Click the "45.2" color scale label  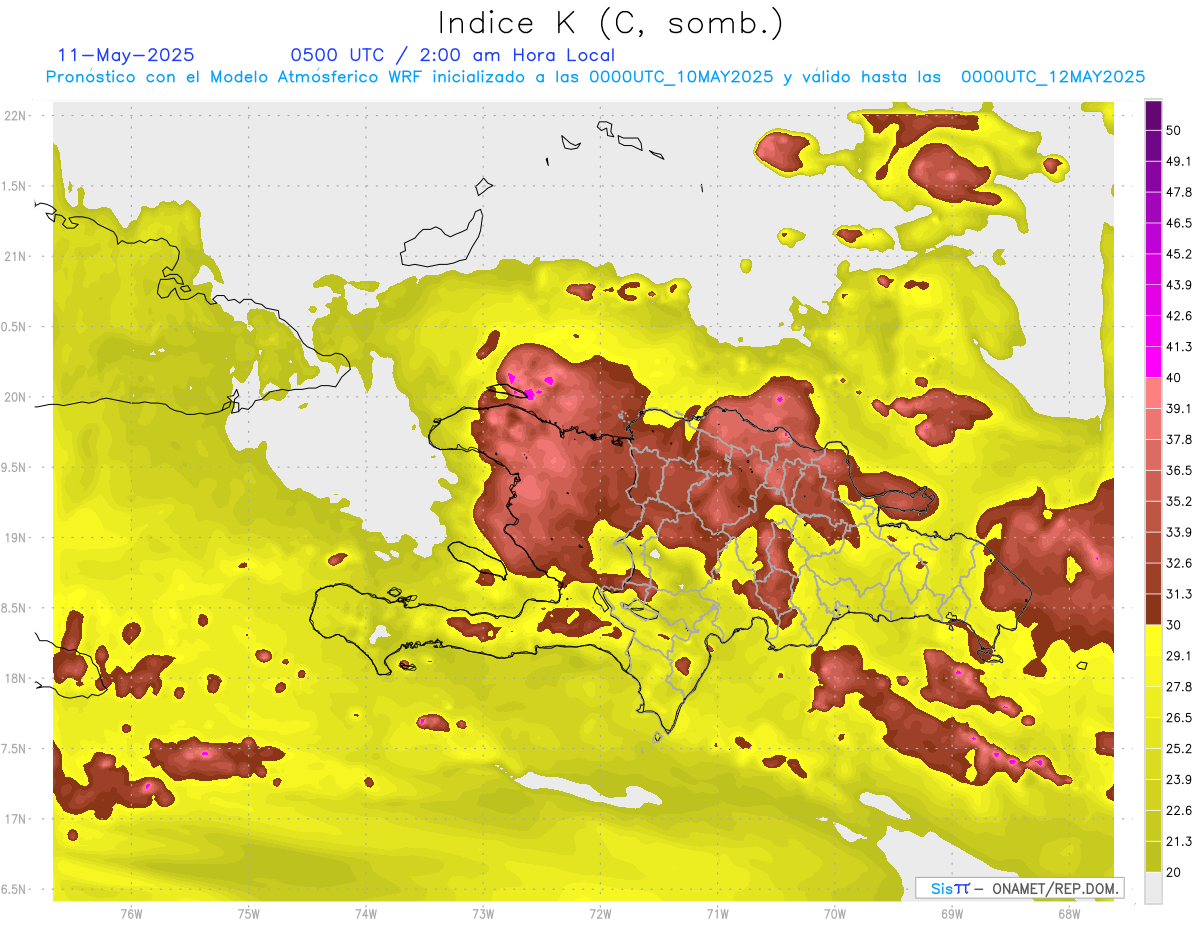[1179, 254]
